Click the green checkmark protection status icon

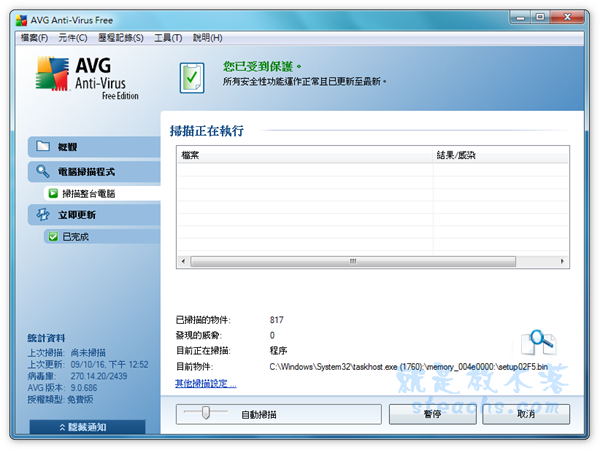(x=192, y=78)
